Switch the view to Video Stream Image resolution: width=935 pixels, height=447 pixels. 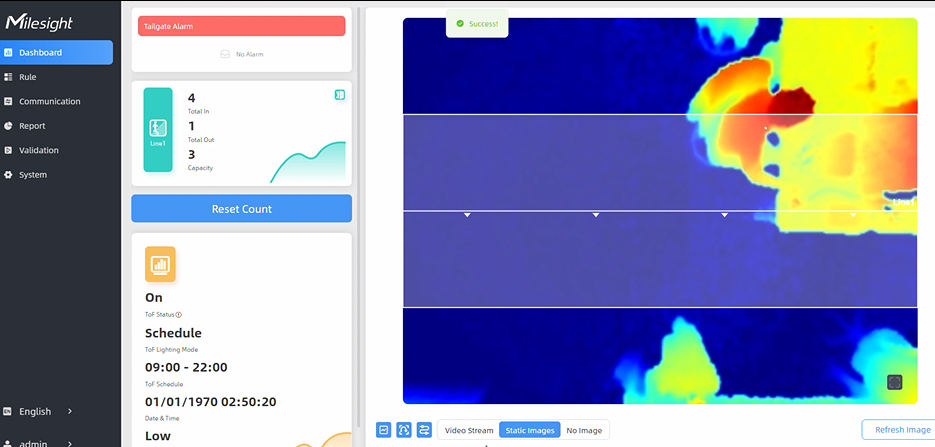(469, 430)
